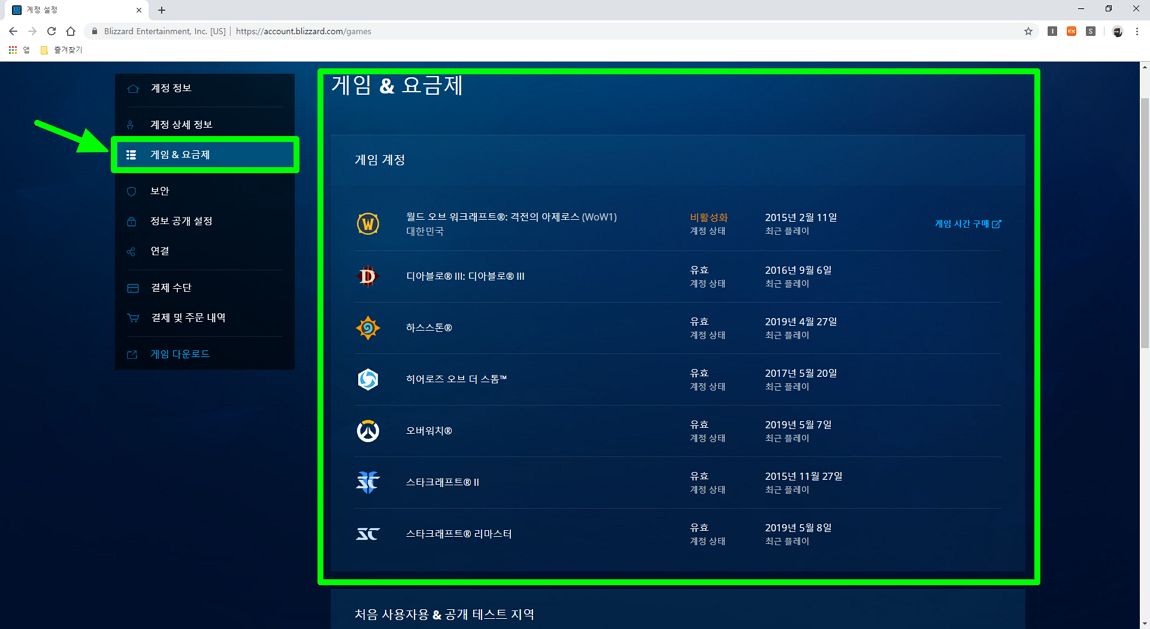
Task: Click the cart icon beside 결제 및 주문 내역
Action: coord(133,318)
